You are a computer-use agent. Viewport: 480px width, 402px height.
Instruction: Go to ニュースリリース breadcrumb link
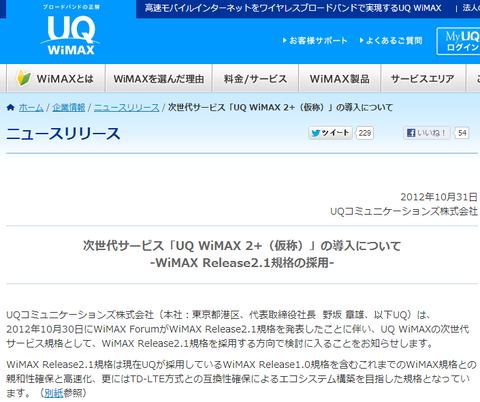pos(127,107)
